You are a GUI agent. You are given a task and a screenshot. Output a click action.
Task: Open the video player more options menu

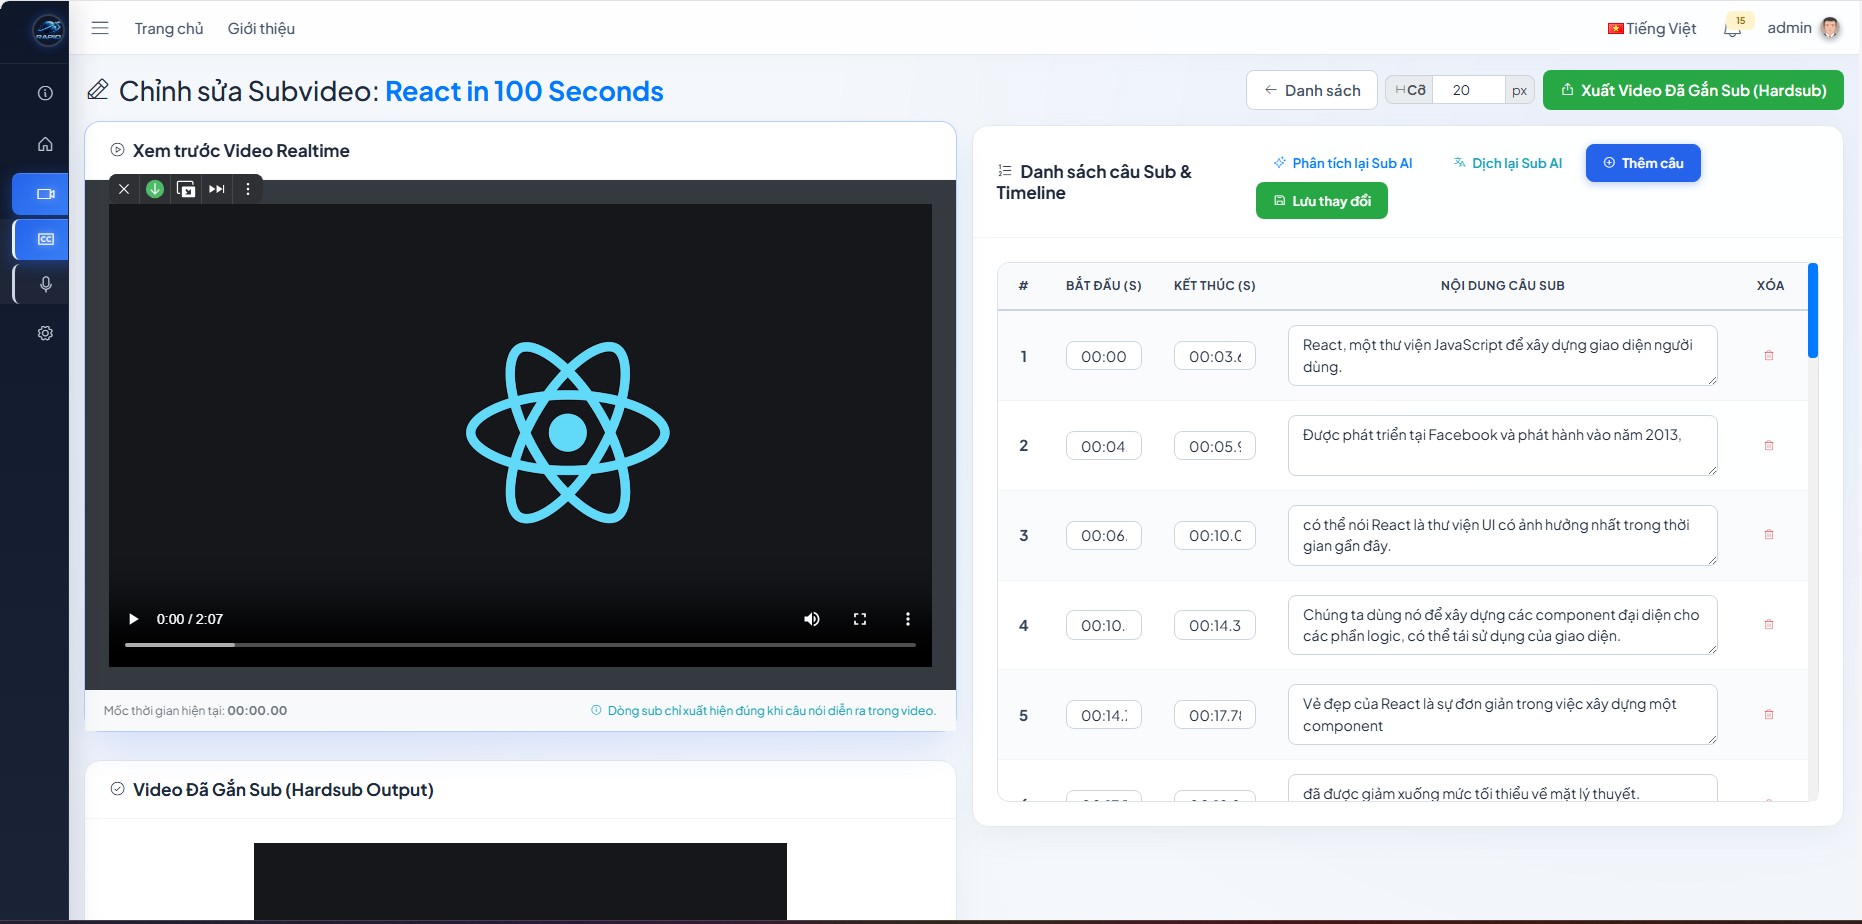[x=908, y=619]
